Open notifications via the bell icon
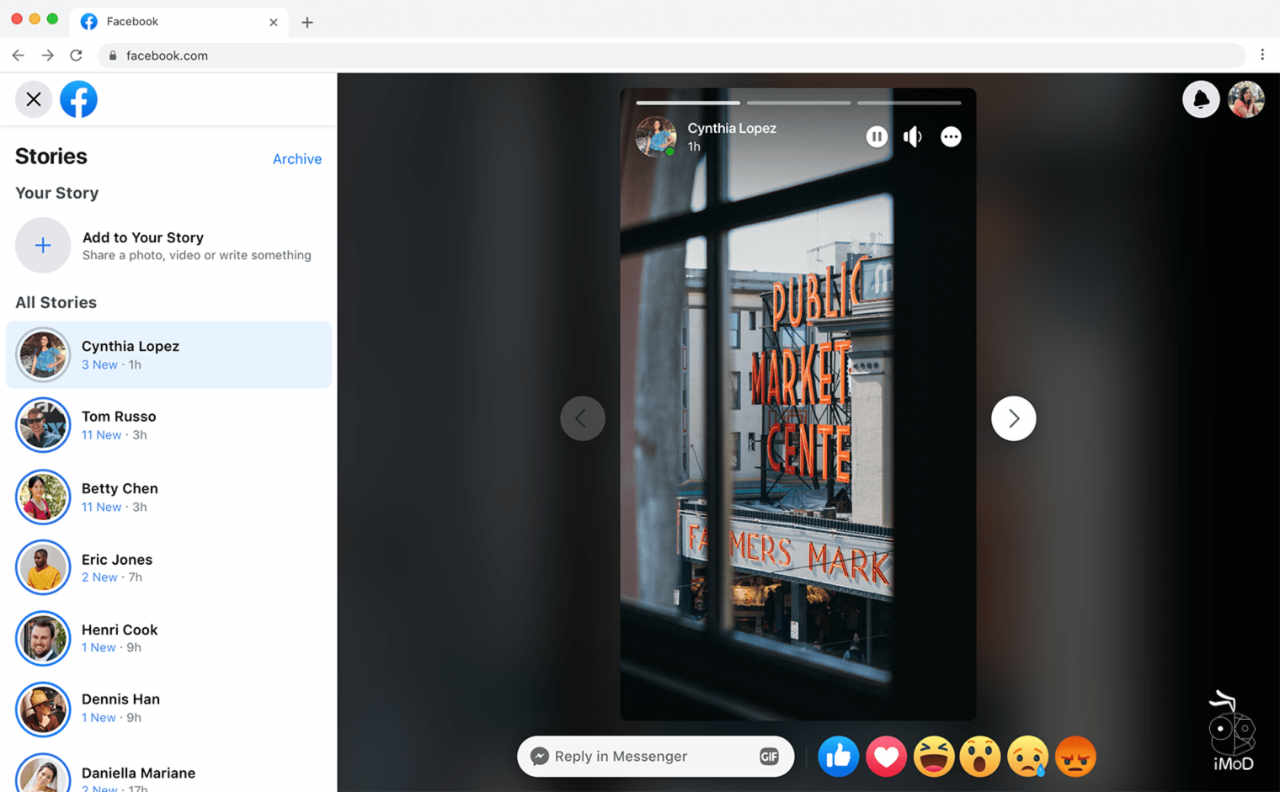Viewport: 1280px width, 792px height. 1201,99
